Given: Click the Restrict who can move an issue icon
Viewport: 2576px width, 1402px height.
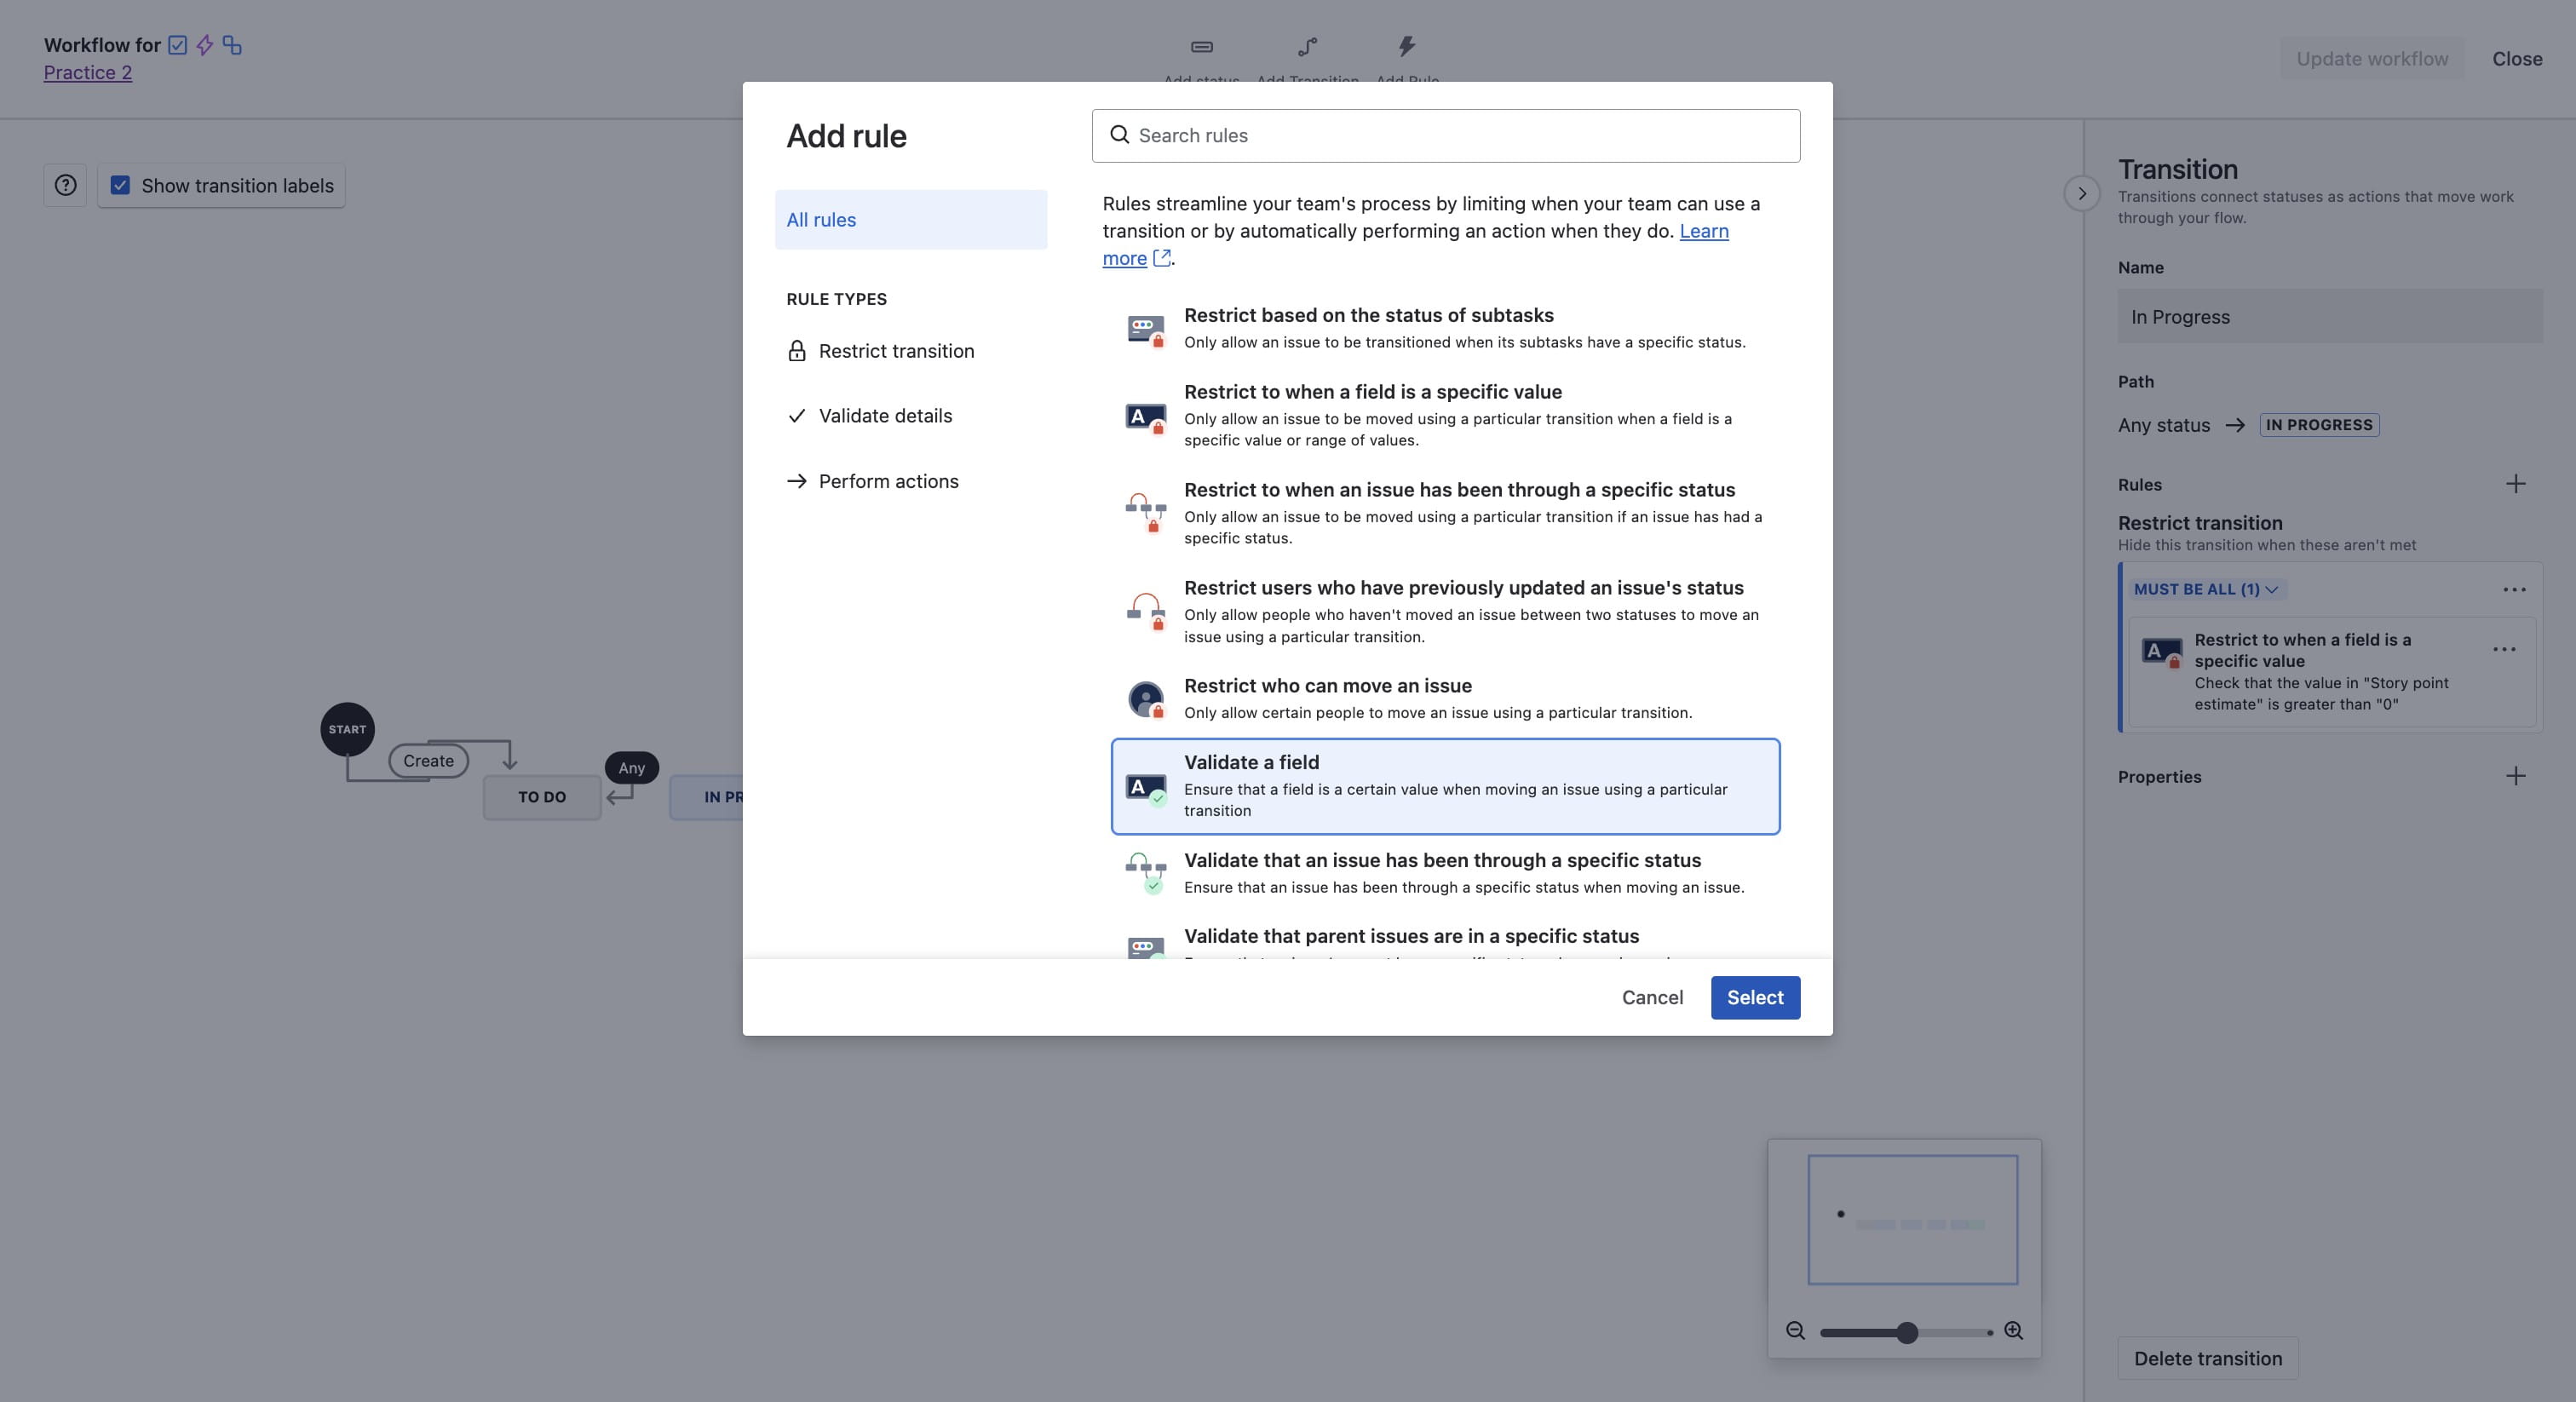Looking at the screenshot, I should pos(1146,699).
